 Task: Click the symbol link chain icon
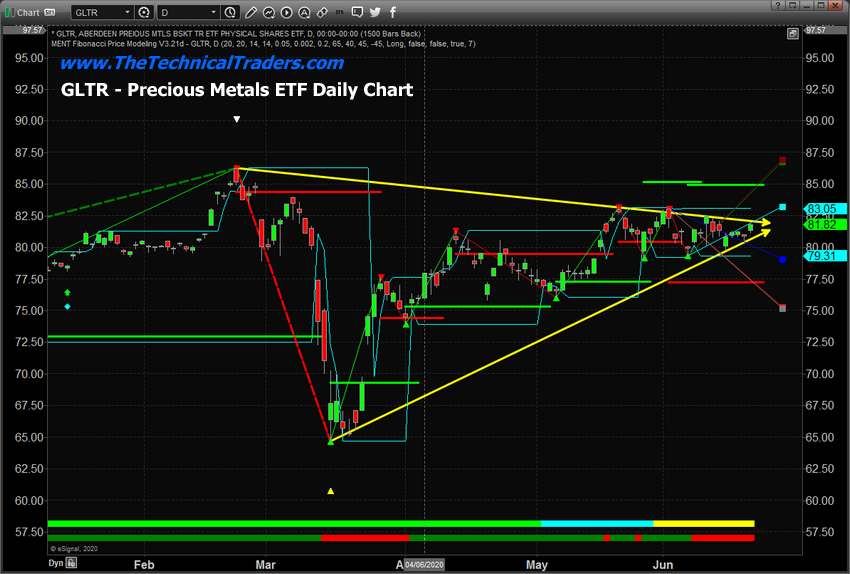coord(322,12)
